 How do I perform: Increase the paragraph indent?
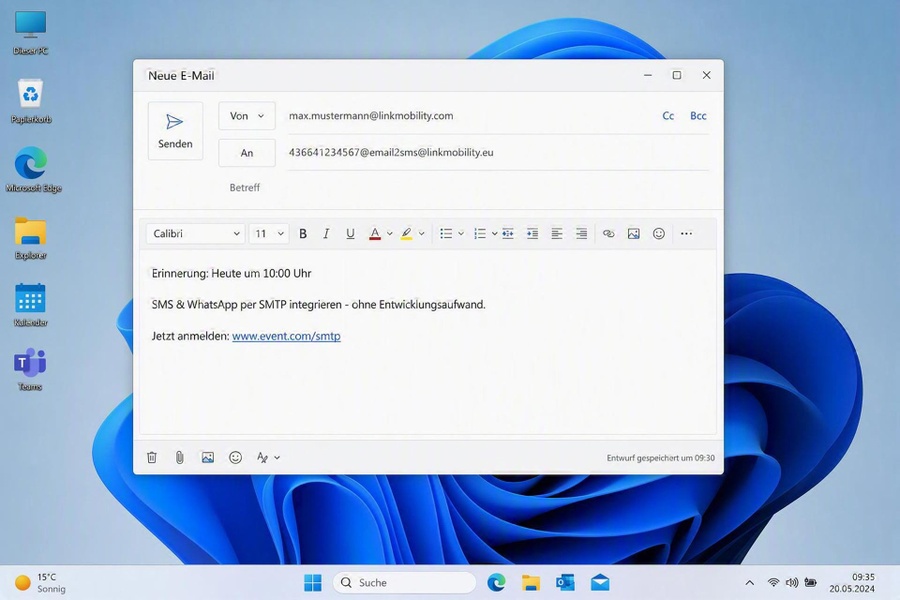533,234
